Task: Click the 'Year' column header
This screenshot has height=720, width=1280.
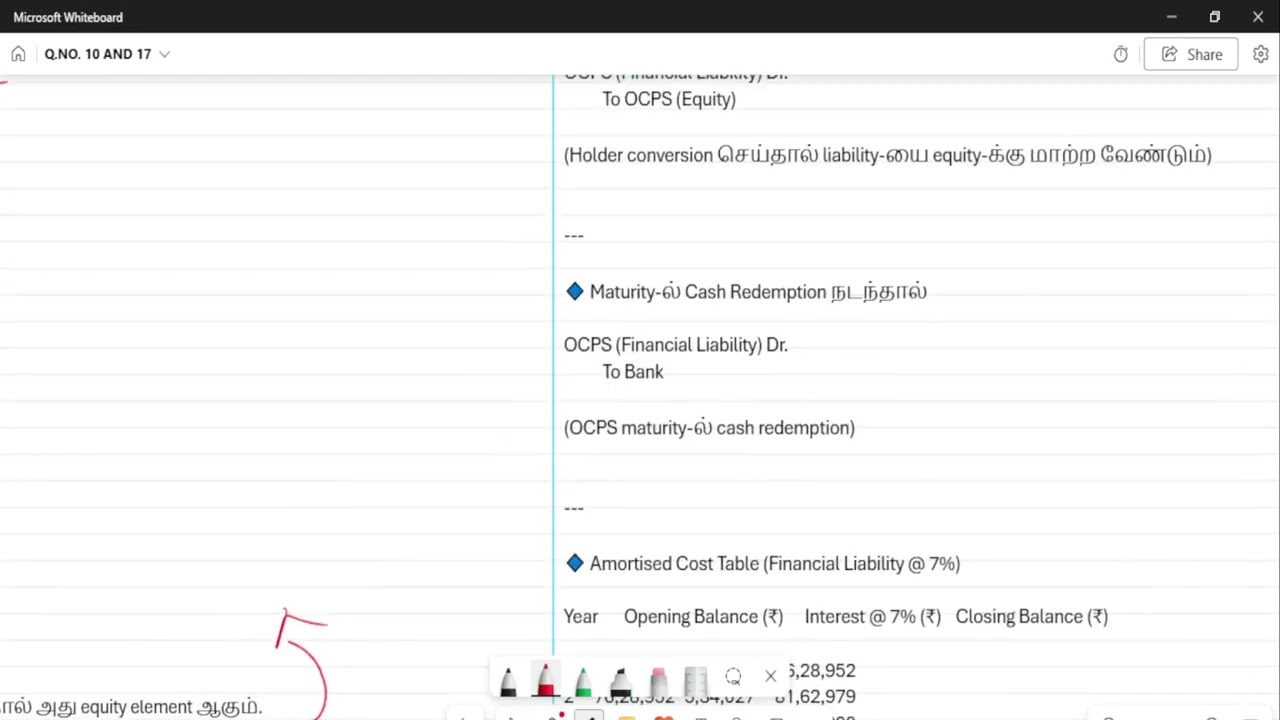Action: pyautogui.click(x=581, y=617)
